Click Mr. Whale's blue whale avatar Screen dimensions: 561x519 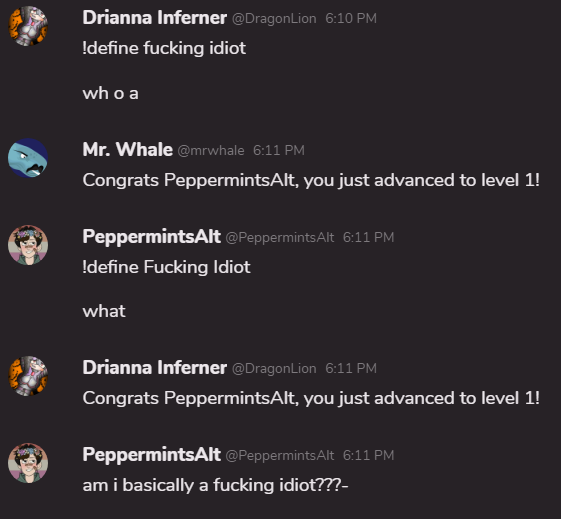(28, 158)
